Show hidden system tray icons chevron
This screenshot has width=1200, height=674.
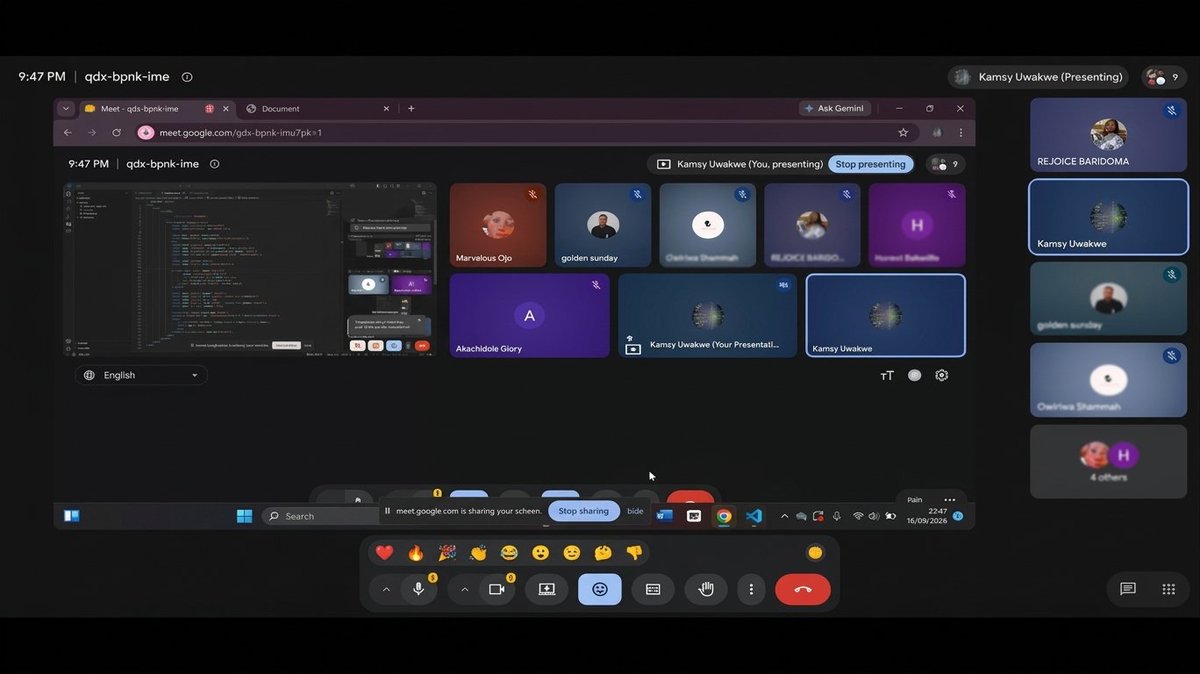[784, 516]
